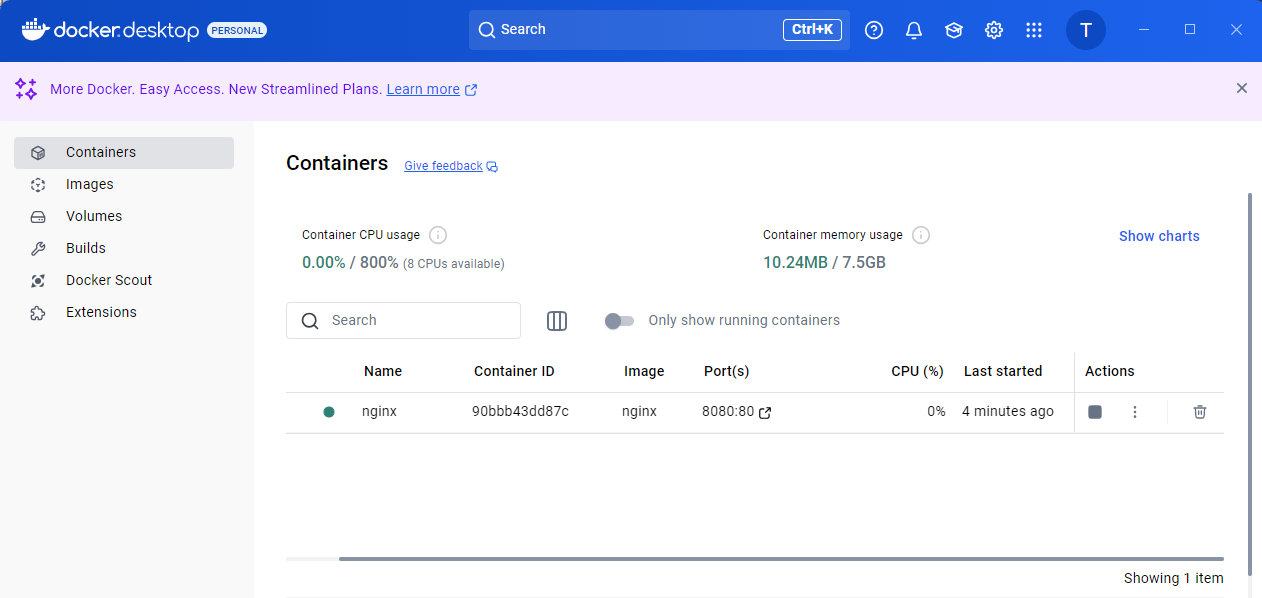Open the Learning center graduation cap icon
The image size is (1262, 598).
tap(954, 30)
